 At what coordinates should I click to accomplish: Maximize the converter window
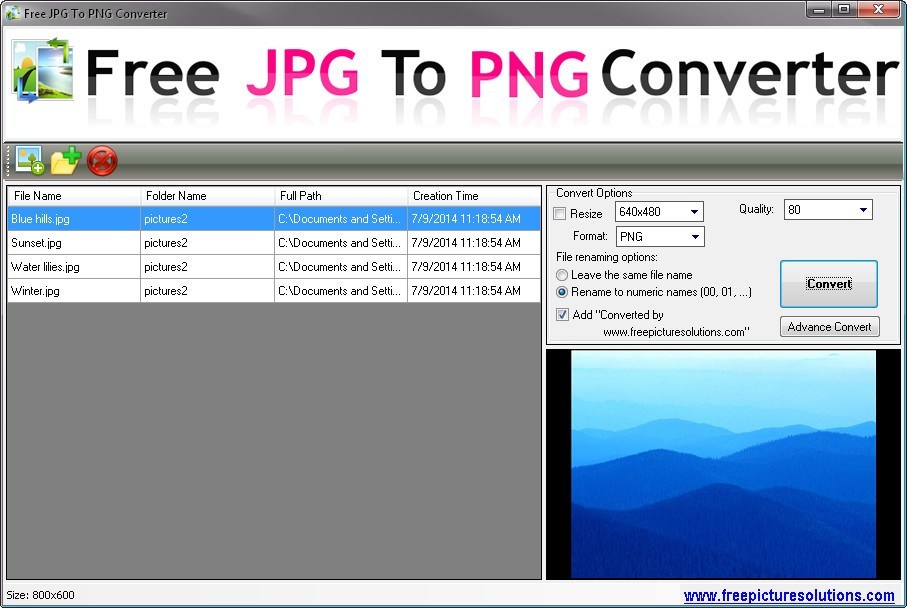(844, 9)
